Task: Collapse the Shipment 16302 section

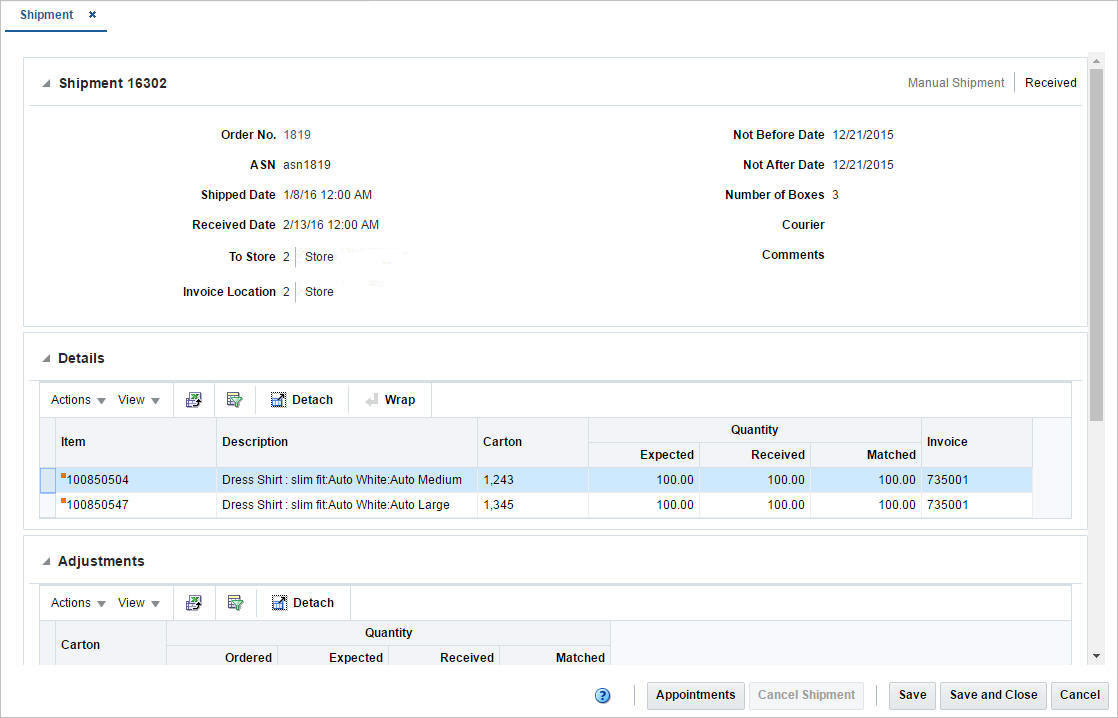Action: [46, 83]
